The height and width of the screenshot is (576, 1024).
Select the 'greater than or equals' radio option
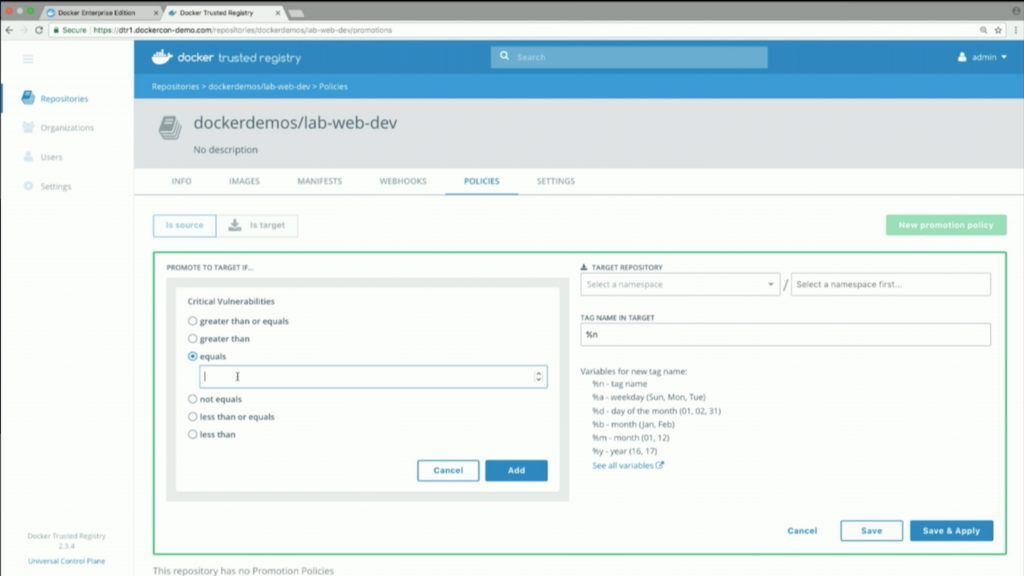[x=193, y=321]
